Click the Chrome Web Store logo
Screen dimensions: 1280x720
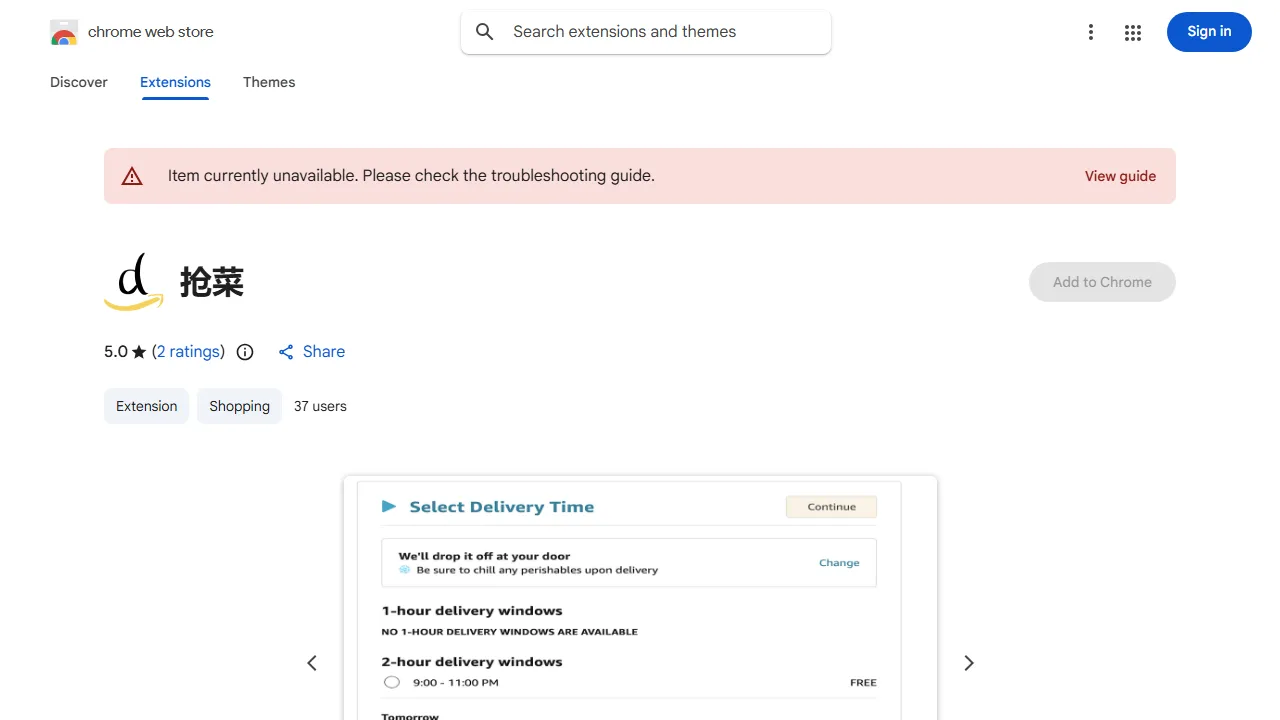[x=64, y=31]
